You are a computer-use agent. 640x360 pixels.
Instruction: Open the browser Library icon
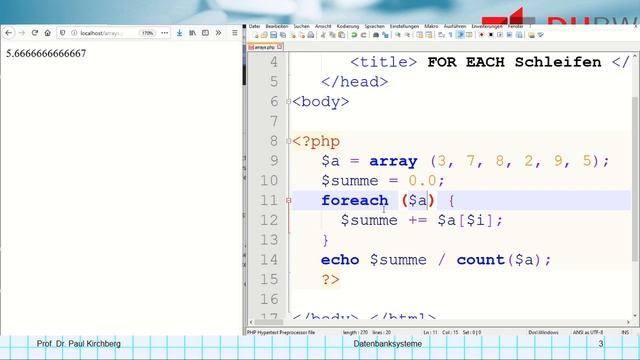click(192, 33)
